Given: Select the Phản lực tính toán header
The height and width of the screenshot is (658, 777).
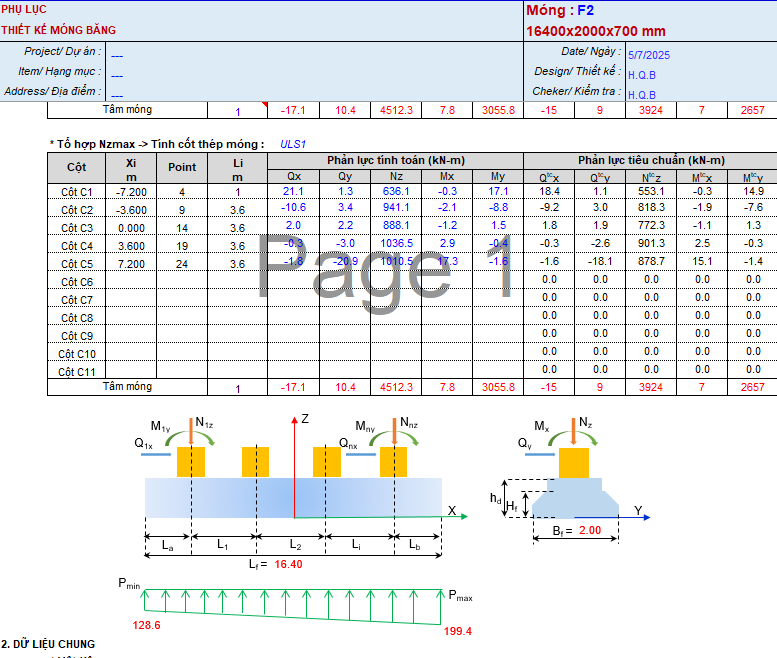Looking at the screenshot, I should point(395,160).
